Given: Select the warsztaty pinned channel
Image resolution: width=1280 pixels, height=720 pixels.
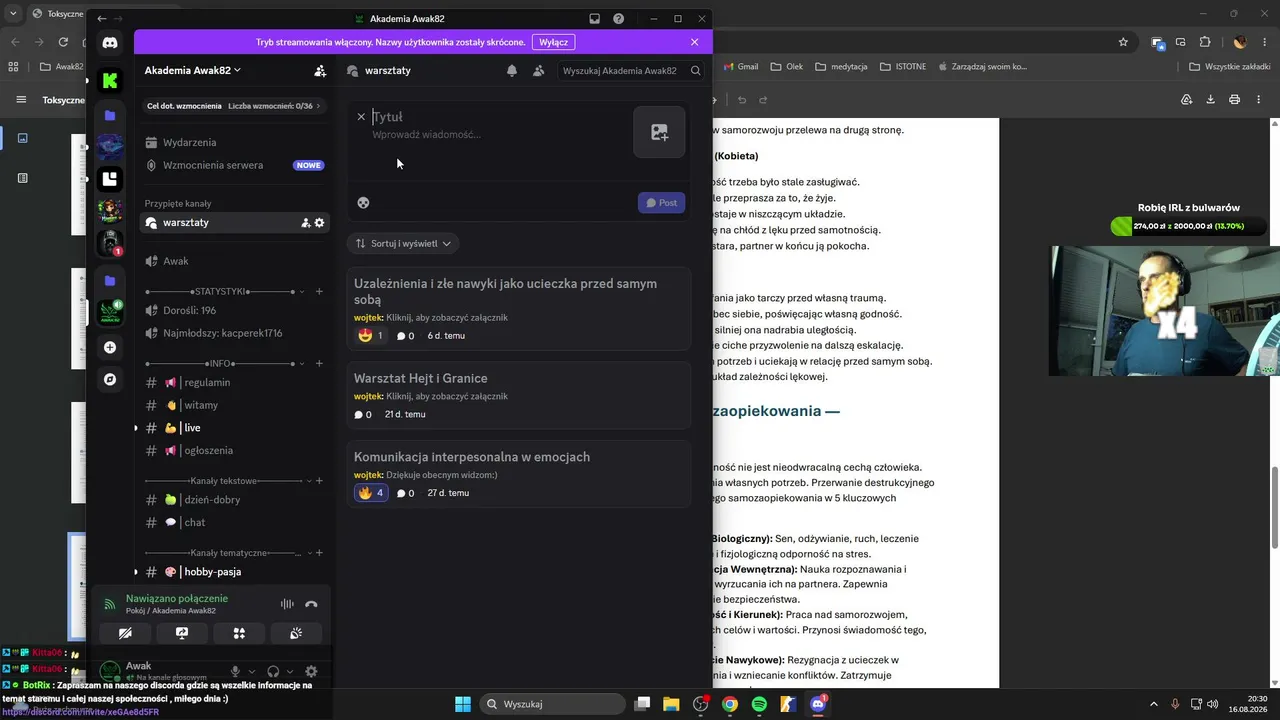Looking at the screenshot, I should [234, 223].
